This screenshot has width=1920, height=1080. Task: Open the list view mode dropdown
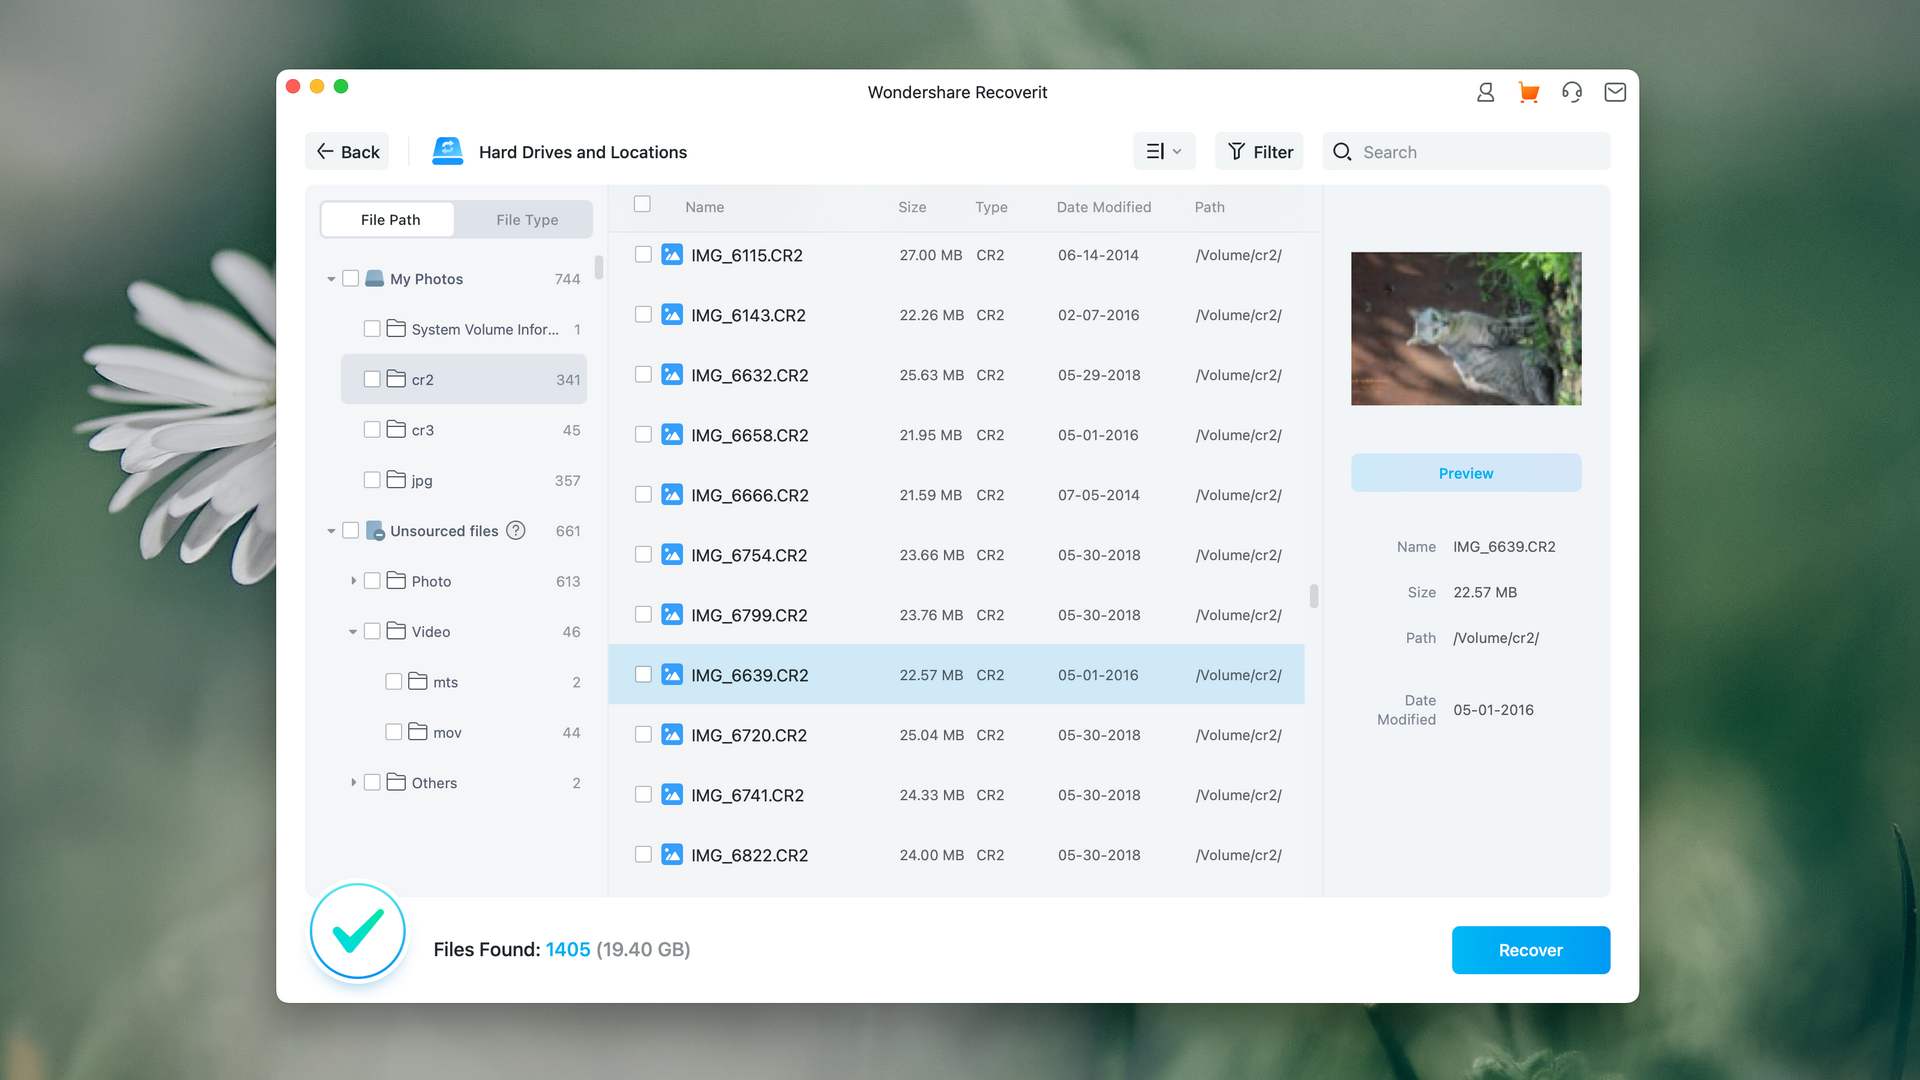pyautogui.click(x=1164, y=151)
